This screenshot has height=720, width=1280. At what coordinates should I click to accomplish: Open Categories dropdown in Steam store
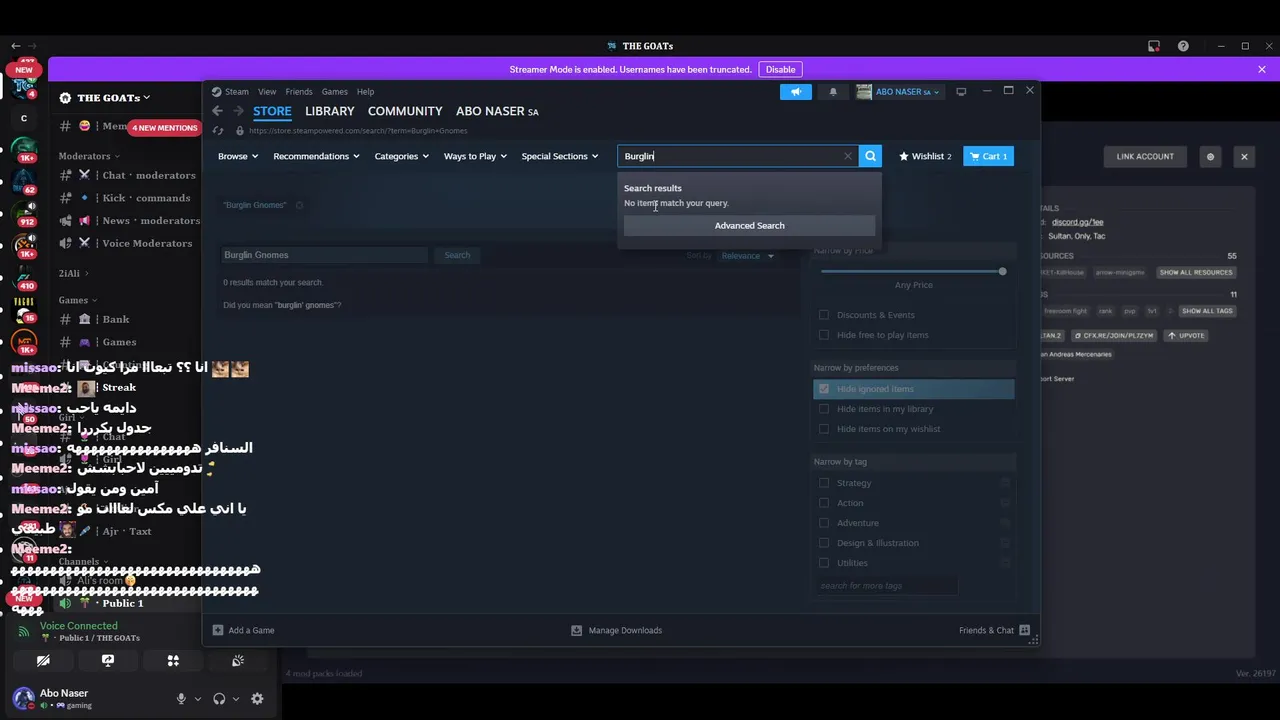coord(401,156)
